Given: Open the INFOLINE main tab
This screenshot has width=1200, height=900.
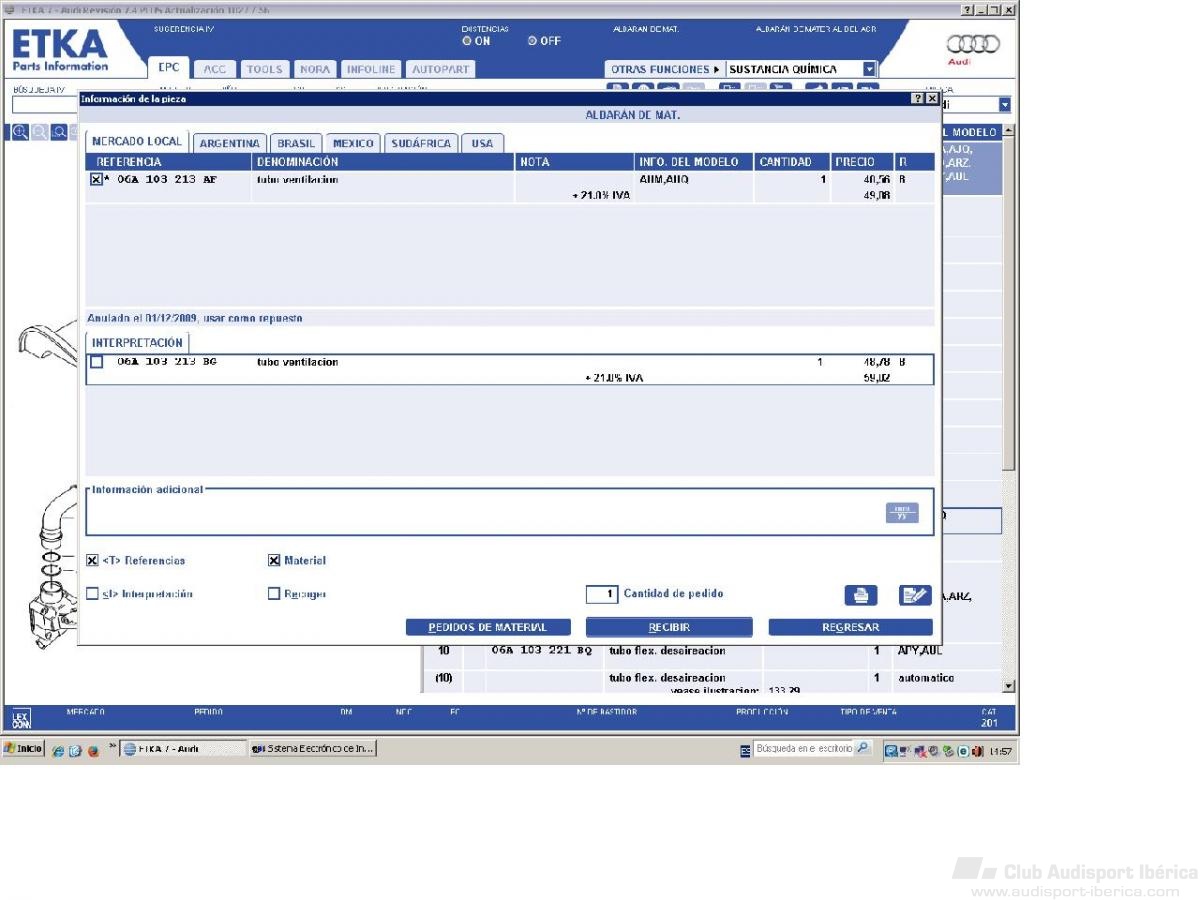Looking at the screenshot, I should 371,69.
